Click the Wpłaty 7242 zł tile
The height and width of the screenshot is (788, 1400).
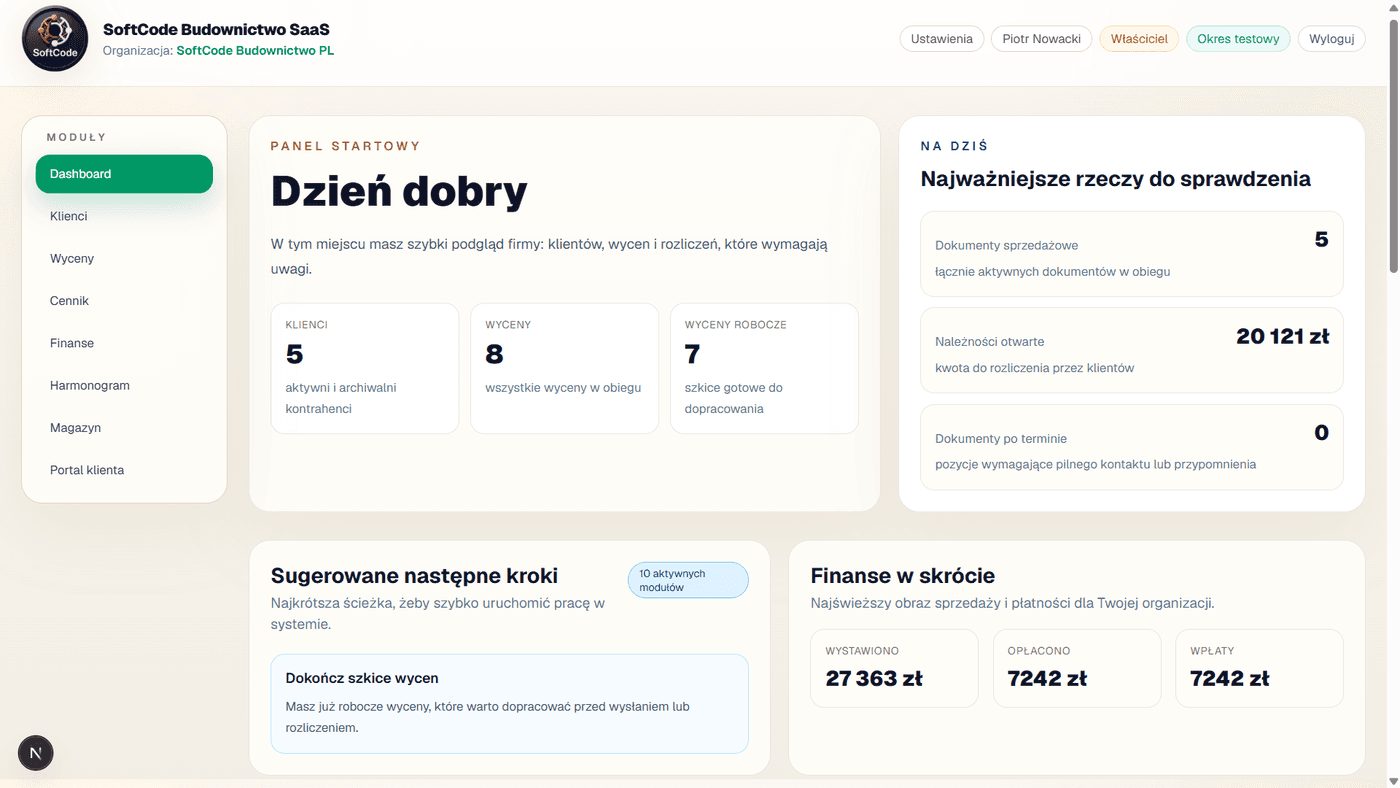(x=1259, y=668)
